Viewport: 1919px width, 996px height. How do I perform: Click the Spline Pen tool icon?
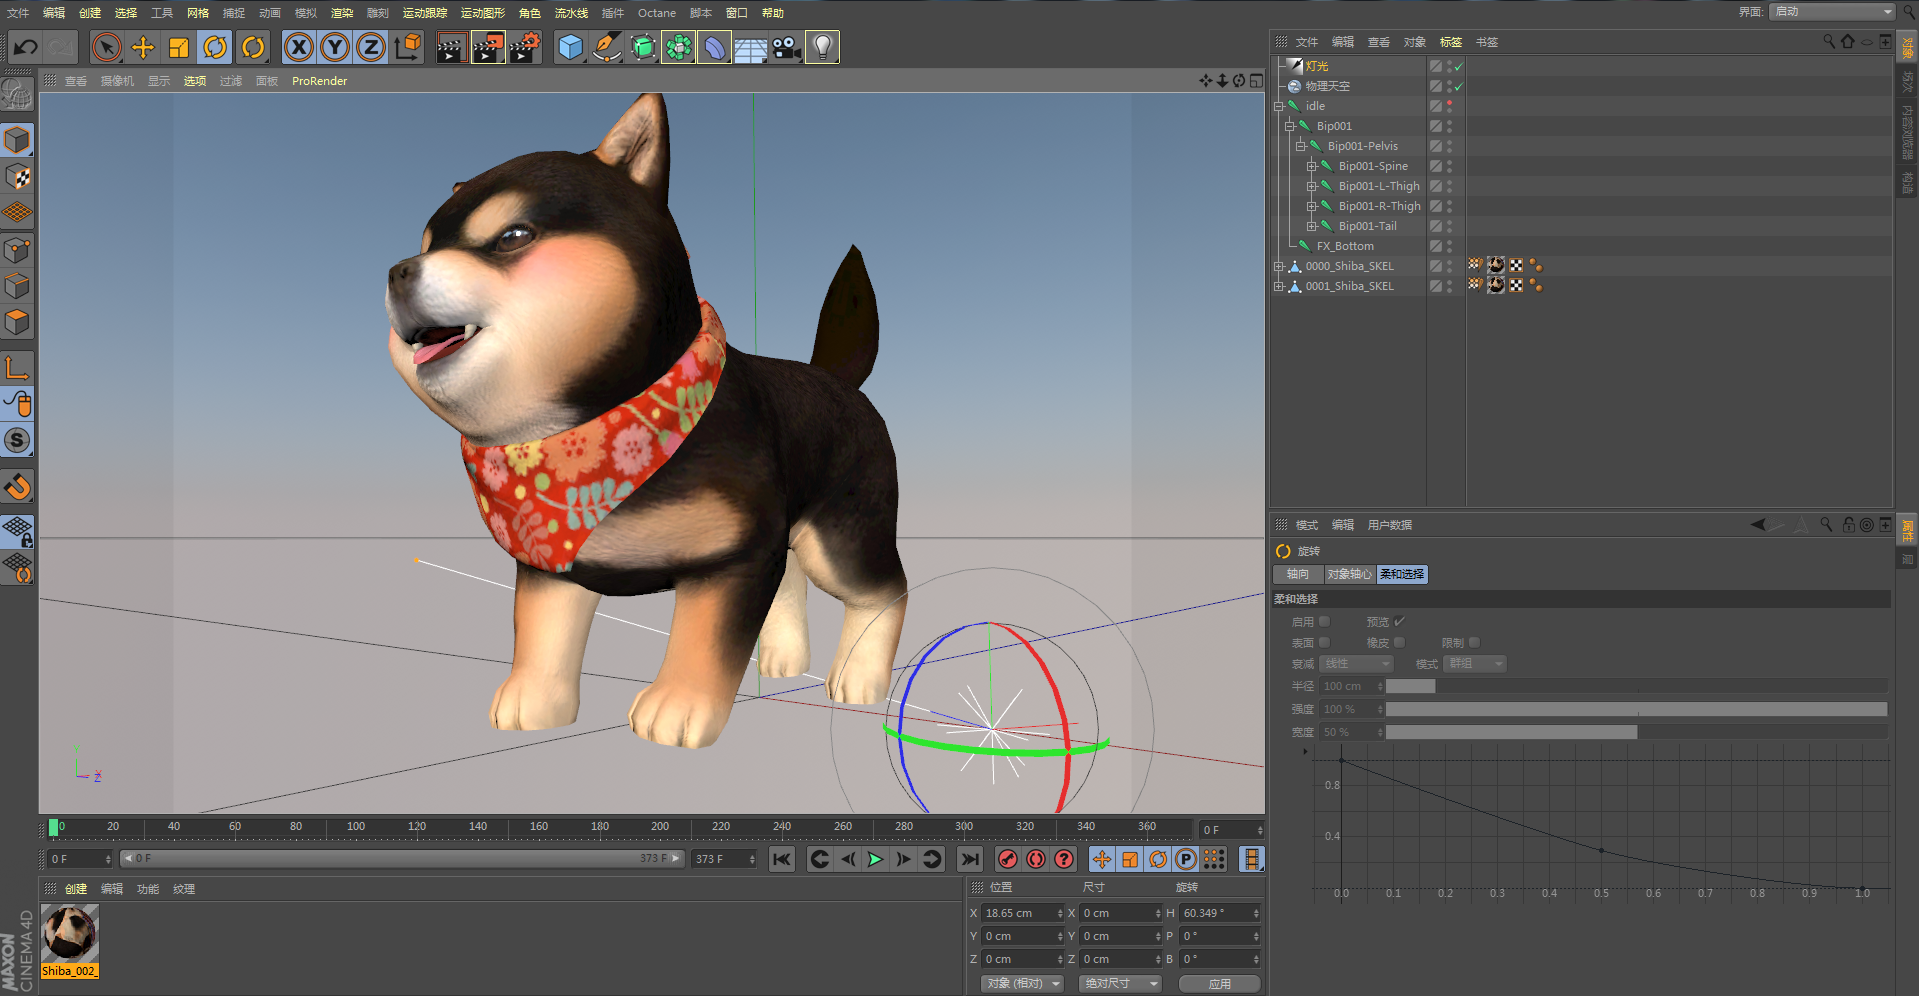[607, 47]
